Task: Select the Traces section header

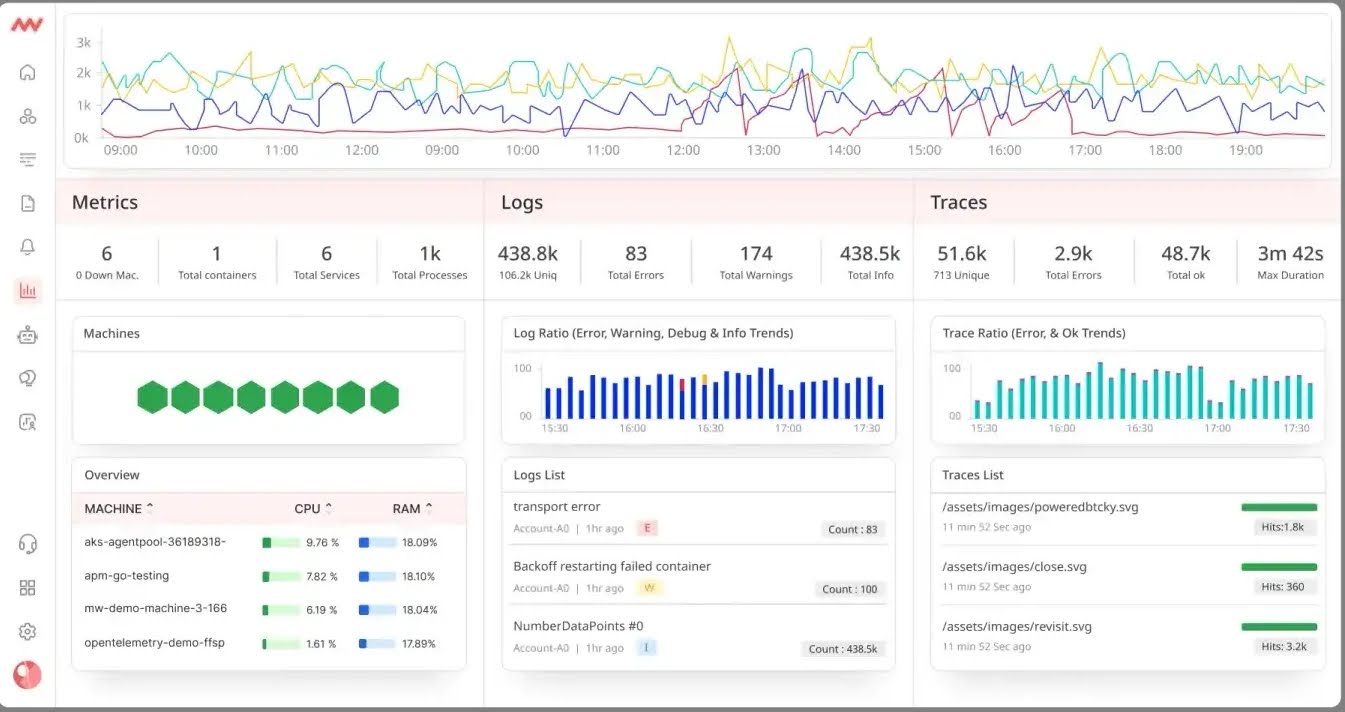Action: click(957, 202)
